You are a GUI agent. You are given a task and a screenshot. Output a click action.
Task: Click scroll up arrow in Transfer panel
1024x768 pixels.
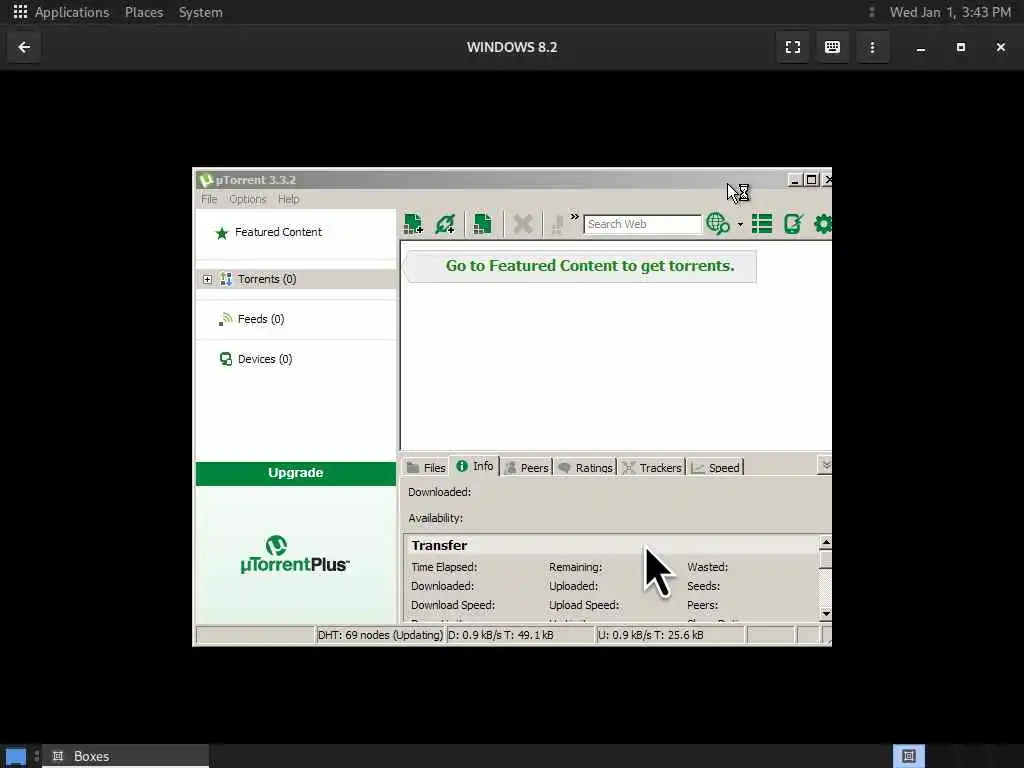[825, 543]
